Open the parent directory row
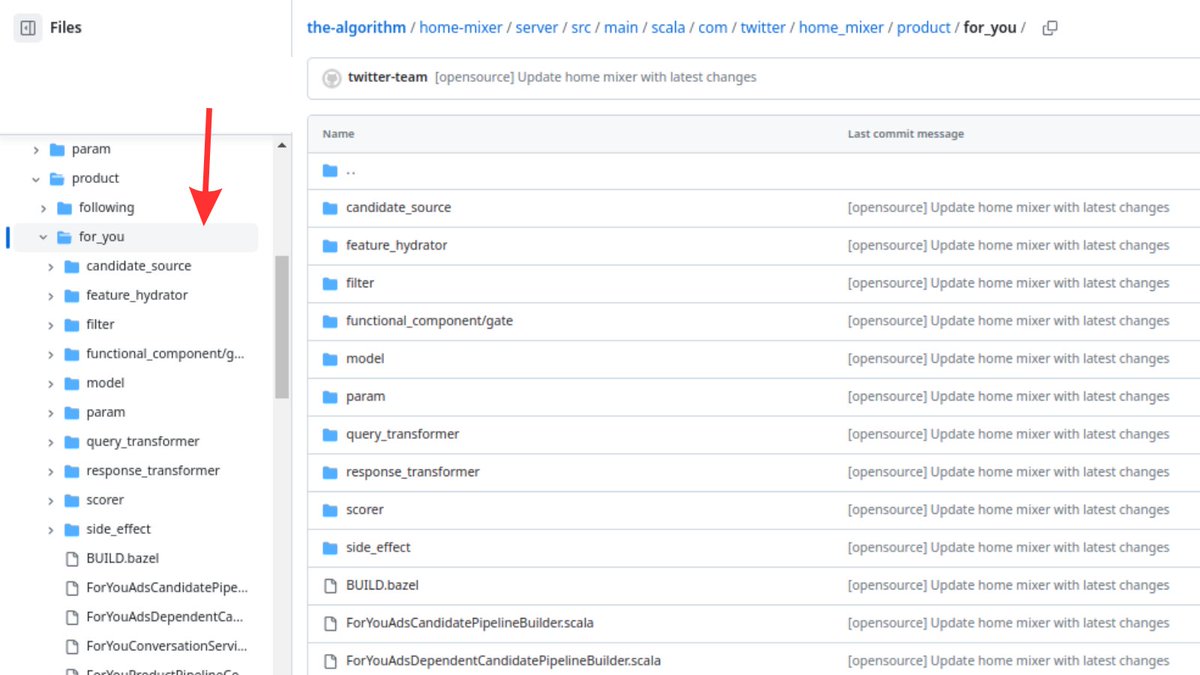 [x=349, y=170]
